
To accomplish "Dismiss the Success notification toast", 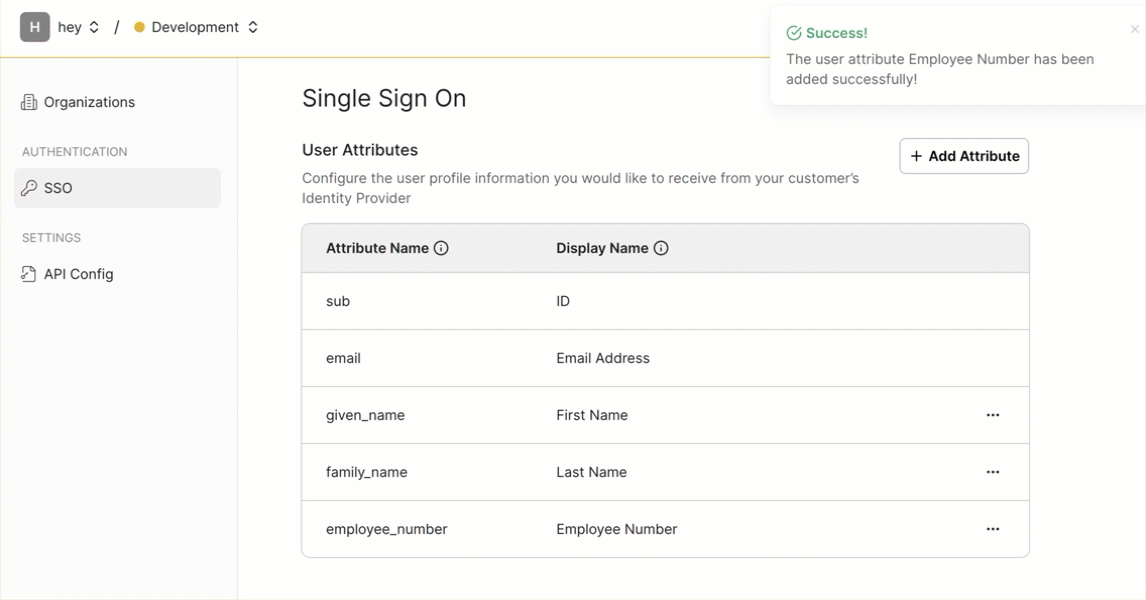I will coord(1134,29).
